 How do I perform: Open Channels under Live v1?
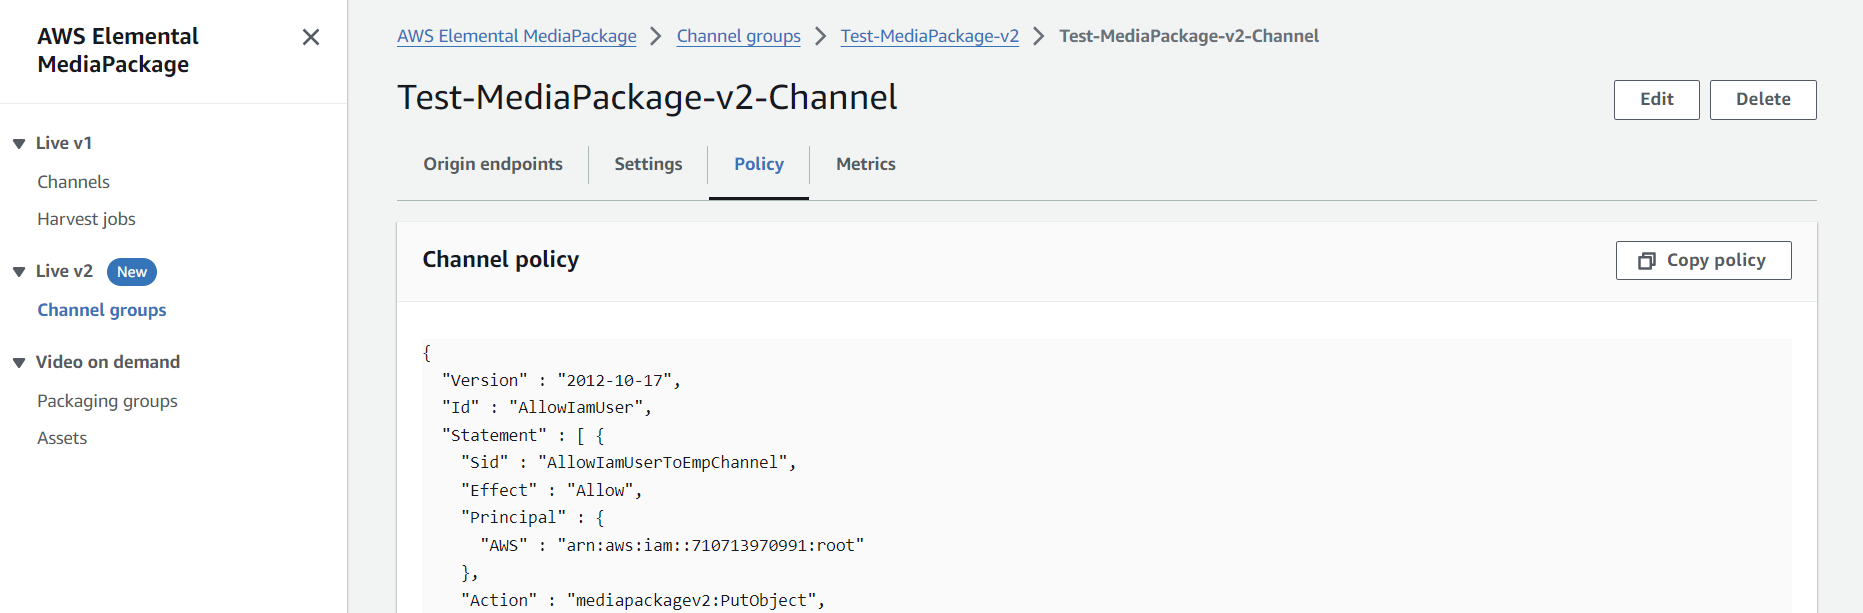(x=73, y=182)
